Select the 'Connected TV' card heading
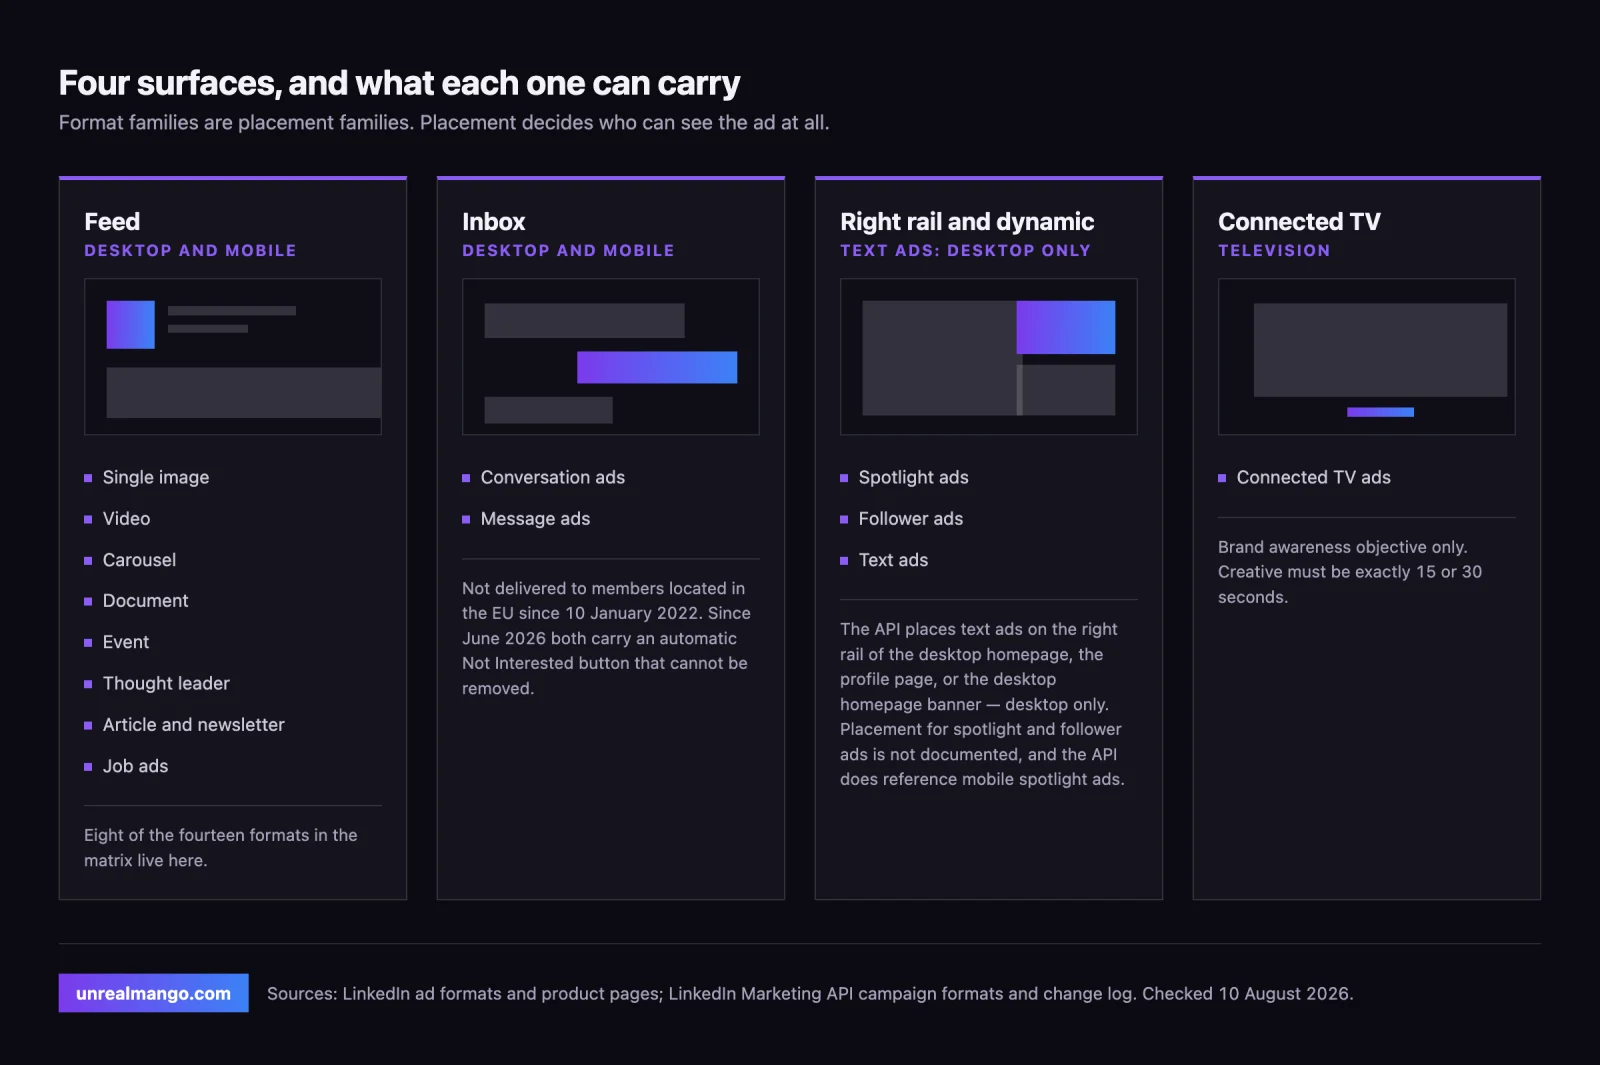The image size is (1600, 1065). tap(1299, 221)
